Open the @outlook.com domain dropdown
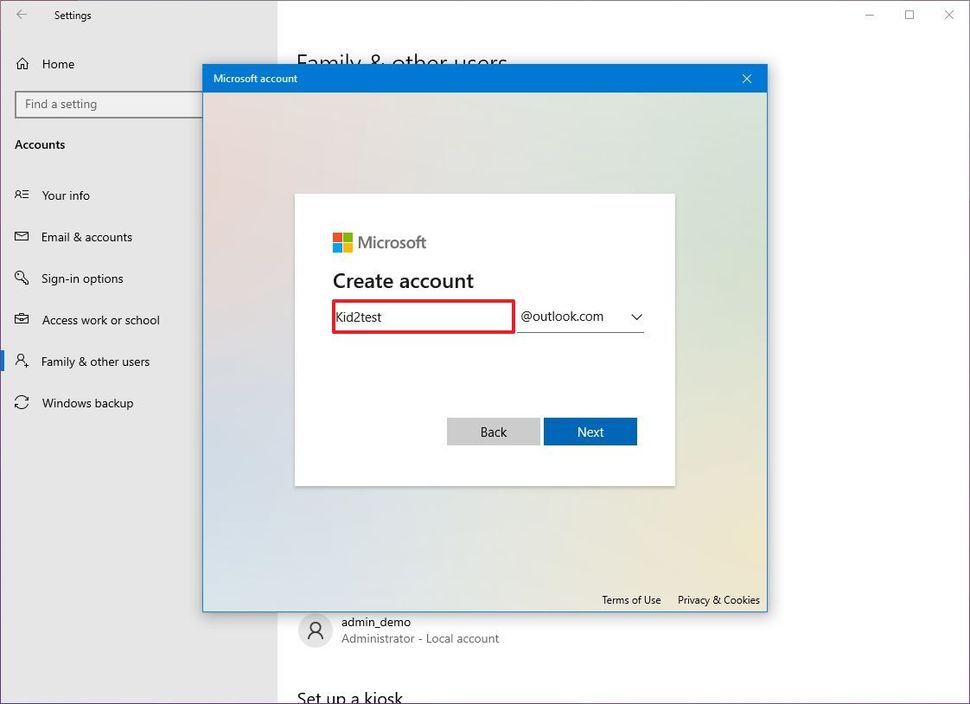This screenshot has width=970, height=704. tap(580, 317)
